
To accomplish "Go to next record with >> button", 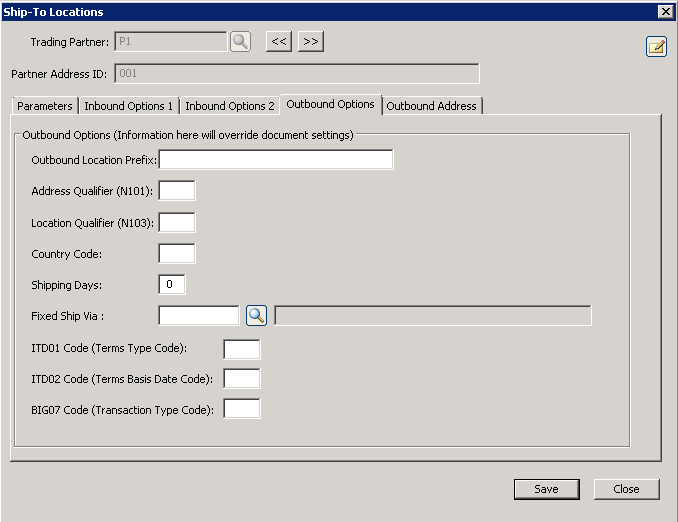I will [x=311, y=42].
